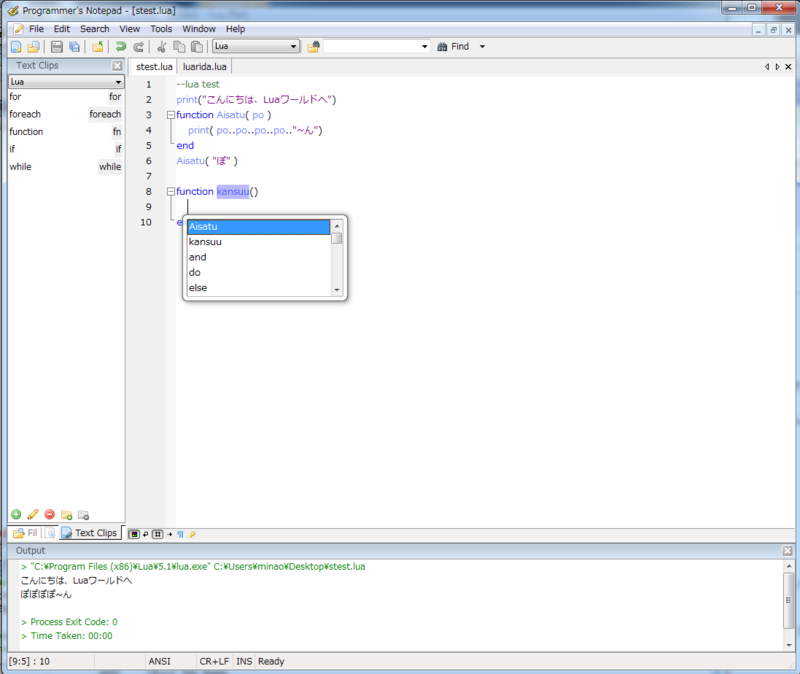This screenshot has height=674, width=800.
Task: Toggle line numbers grid button
Action: pos(158,534)
